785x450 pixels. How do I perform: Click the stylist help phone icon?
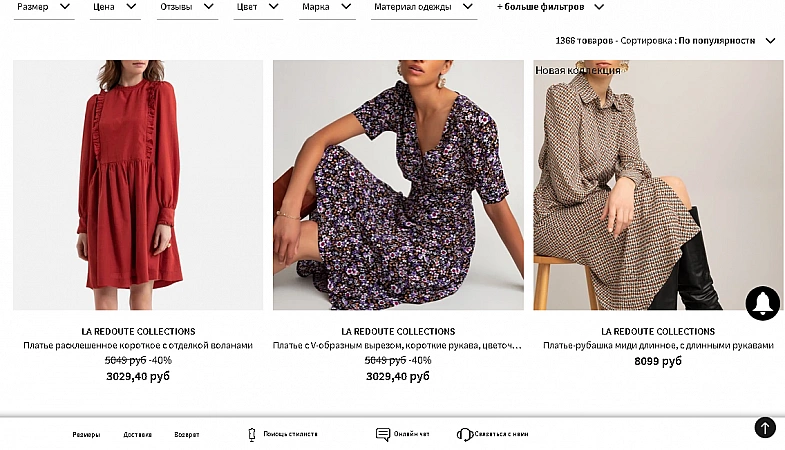pyautogui.click(x=252, y=435)
